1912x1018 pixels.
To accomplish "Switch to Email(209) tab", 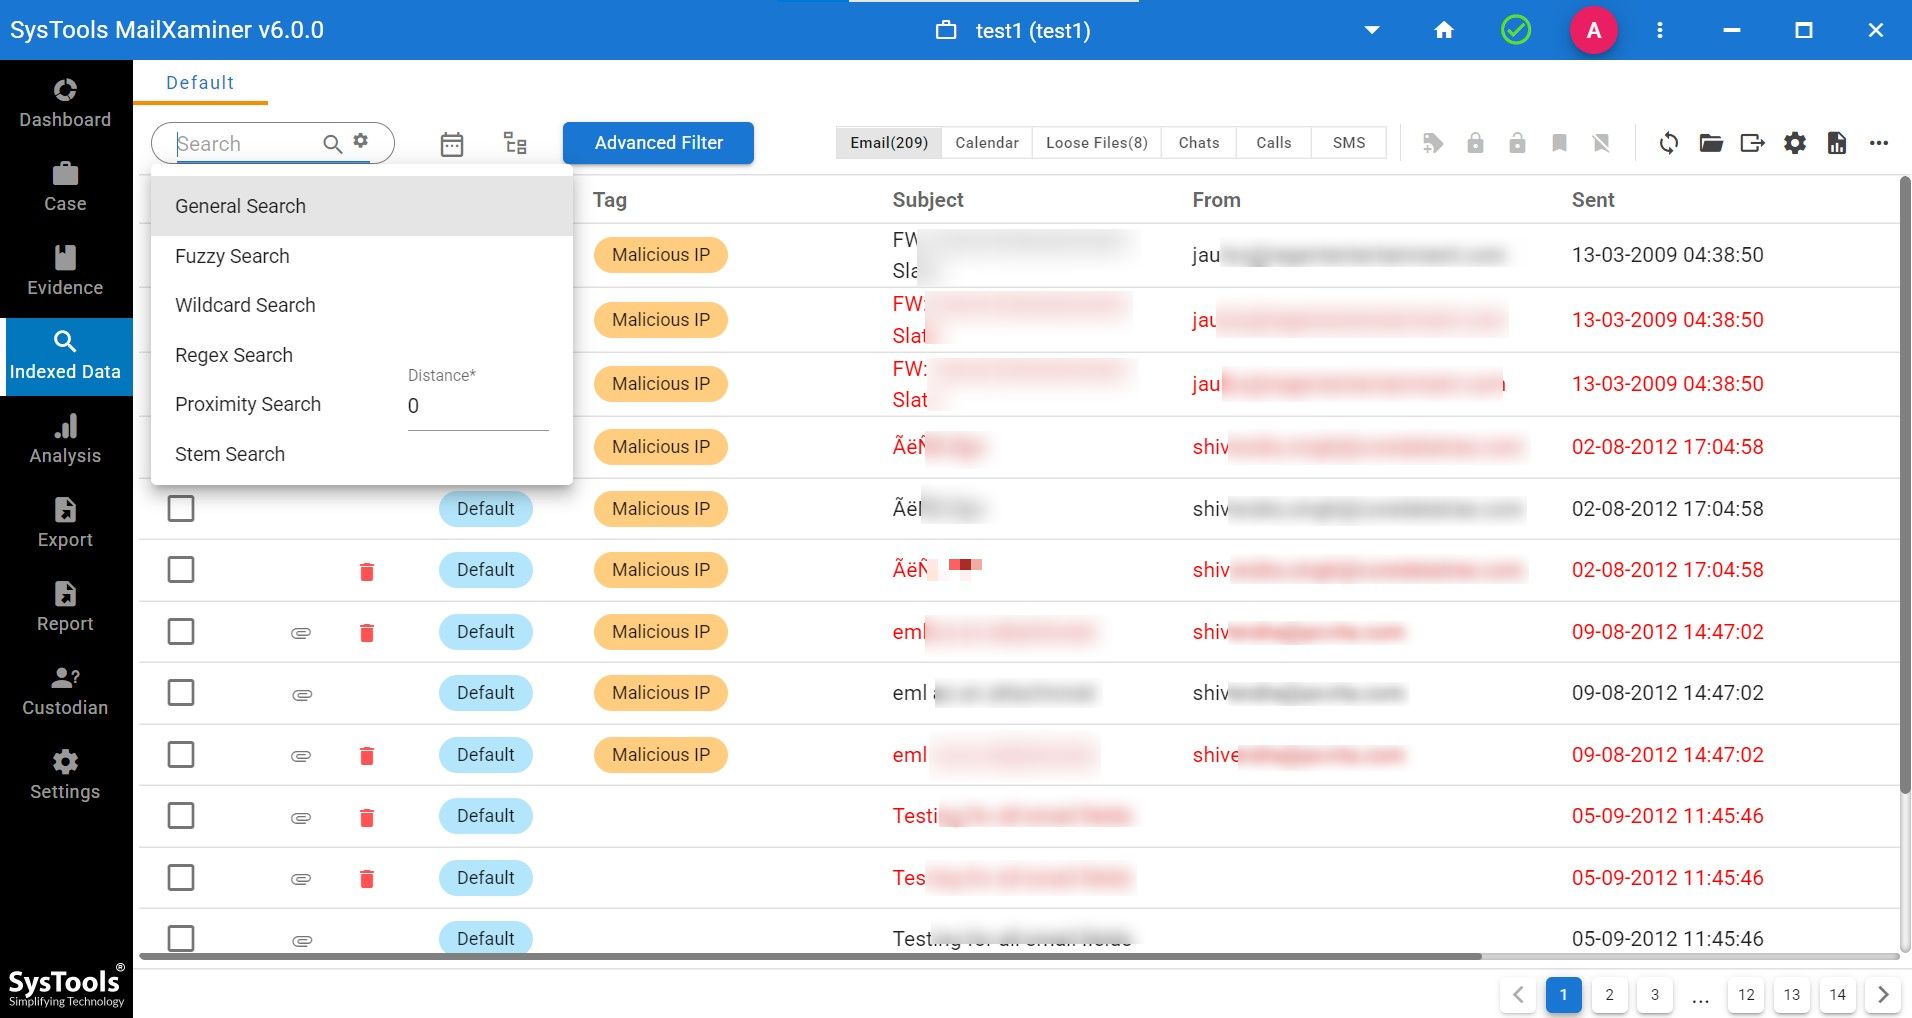I will pyautogui.click(x=889, y=143).
